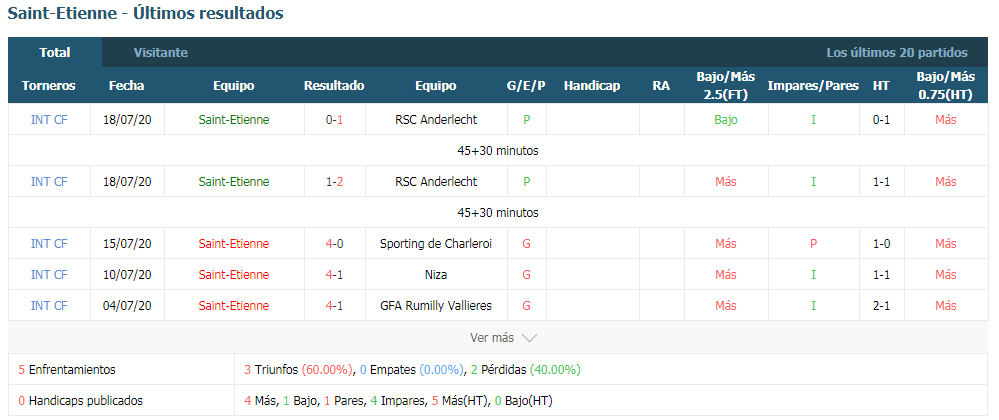Screen dimensions: 999x420
Task: Open GFA Rumilly Vallieres team link
Action: click(436, 306)
